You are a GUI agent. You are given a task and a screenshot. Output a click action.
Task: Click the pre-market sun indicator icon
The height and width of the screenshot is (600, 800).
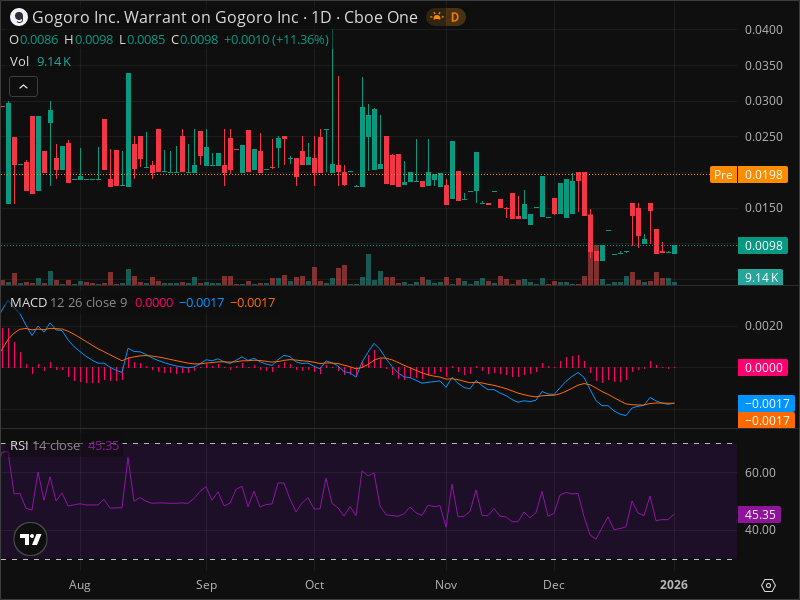pos(437,17)
